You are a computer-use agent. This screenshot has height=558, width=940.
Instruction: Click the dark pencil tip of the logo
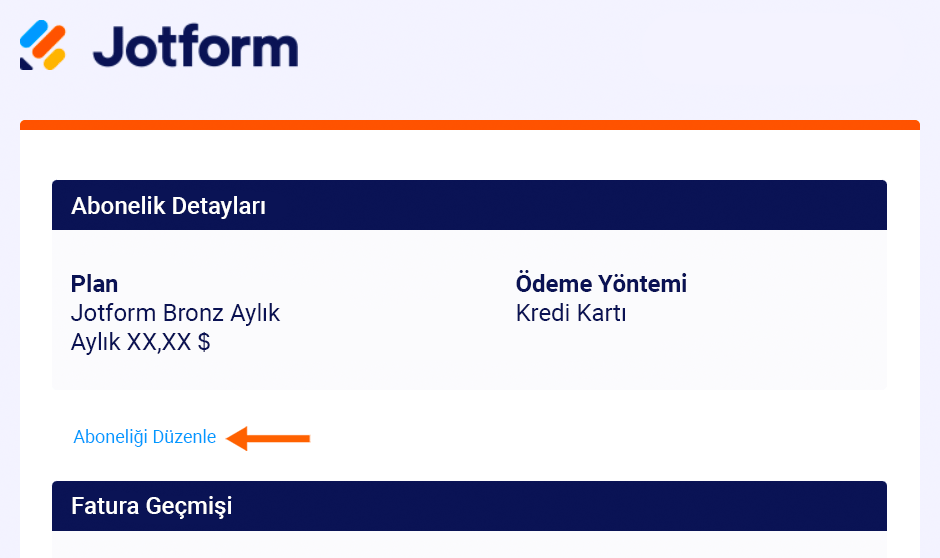27,62
